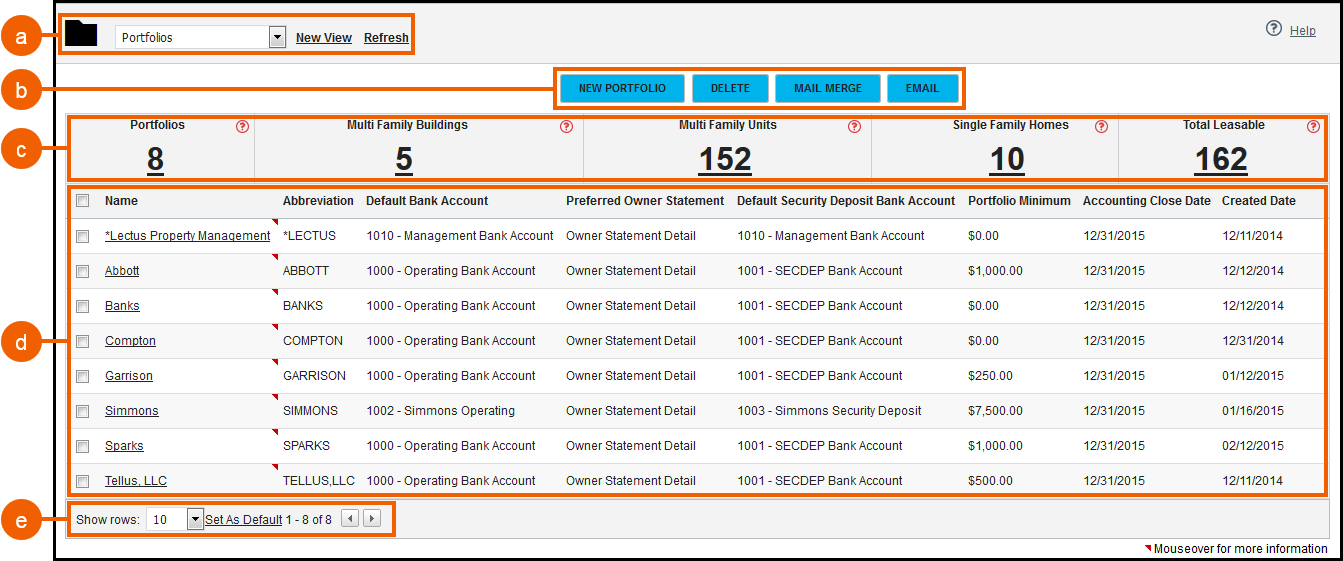The height and width of the screenshot is (561, 1343).
Task: Toggle the select-all checkbox in header
Action: tap(83, 201)
